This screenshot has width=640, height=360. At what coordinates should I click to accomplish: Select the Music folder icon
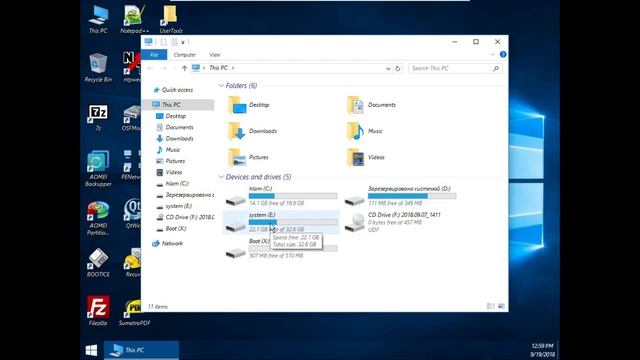[355, 131]
